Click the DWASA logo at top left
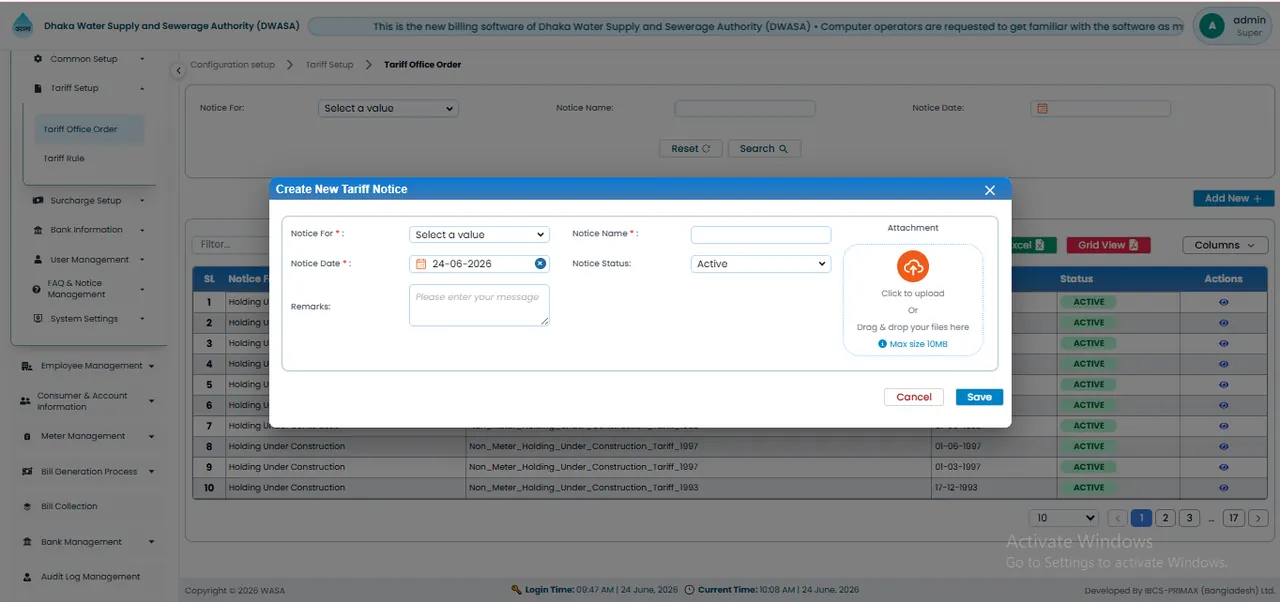The height and width of the screenshot is (602, 1280). coord(23,26)
